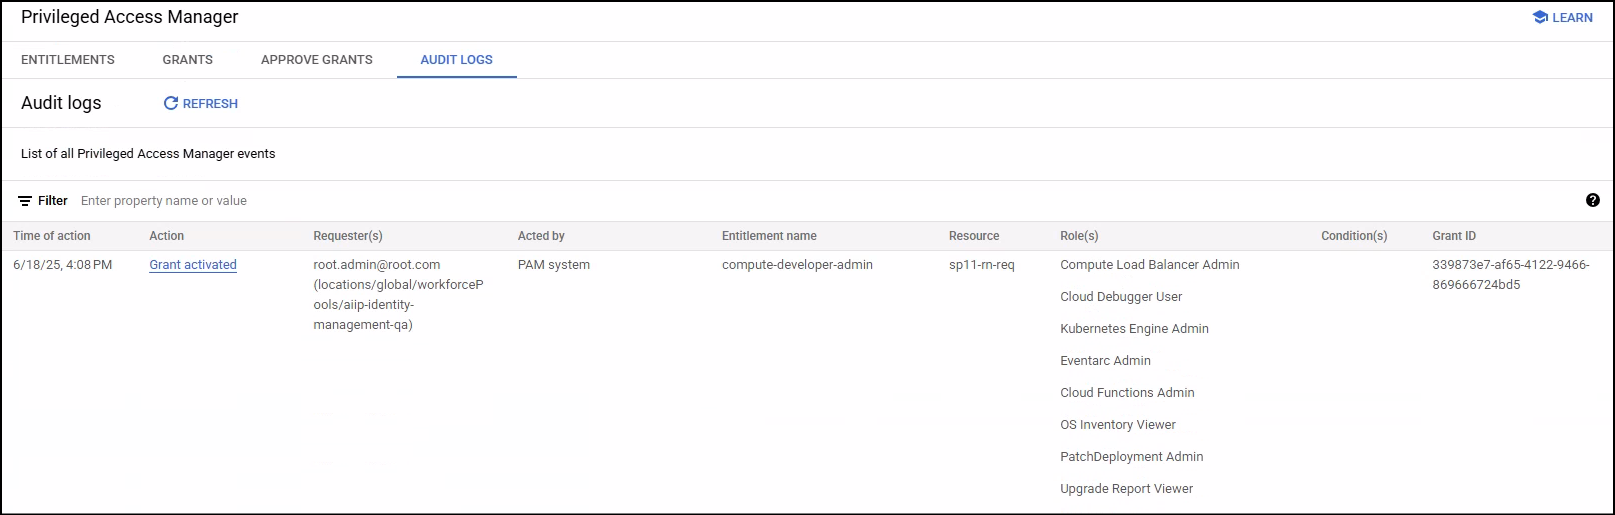Go to the Approve Grants tab
The height and width of the screenshot is (515, 1615).
click(x=317, y=60)
